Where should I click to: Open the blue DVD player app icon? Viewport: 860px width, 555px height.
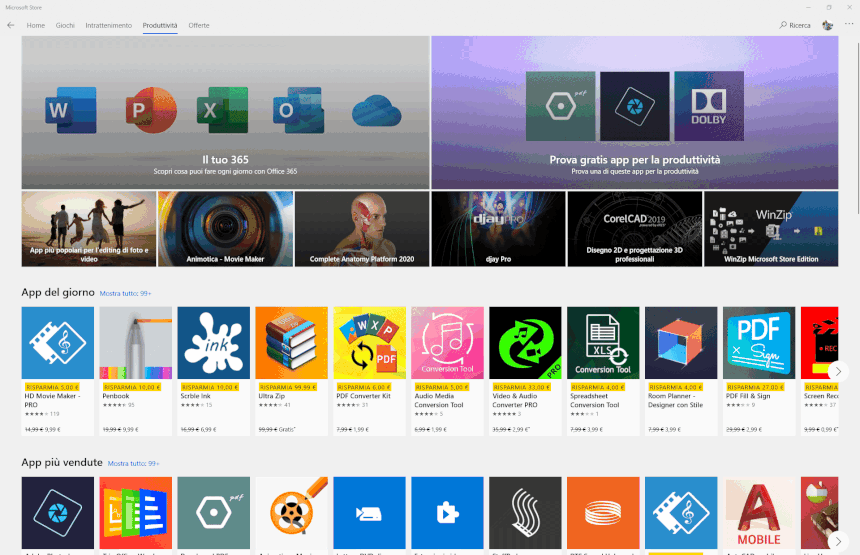point(370,513)
